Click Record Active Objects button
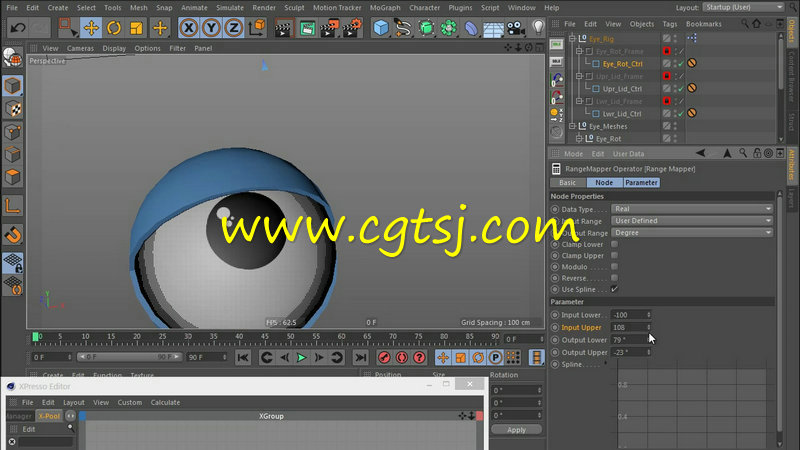 (385, 358)
